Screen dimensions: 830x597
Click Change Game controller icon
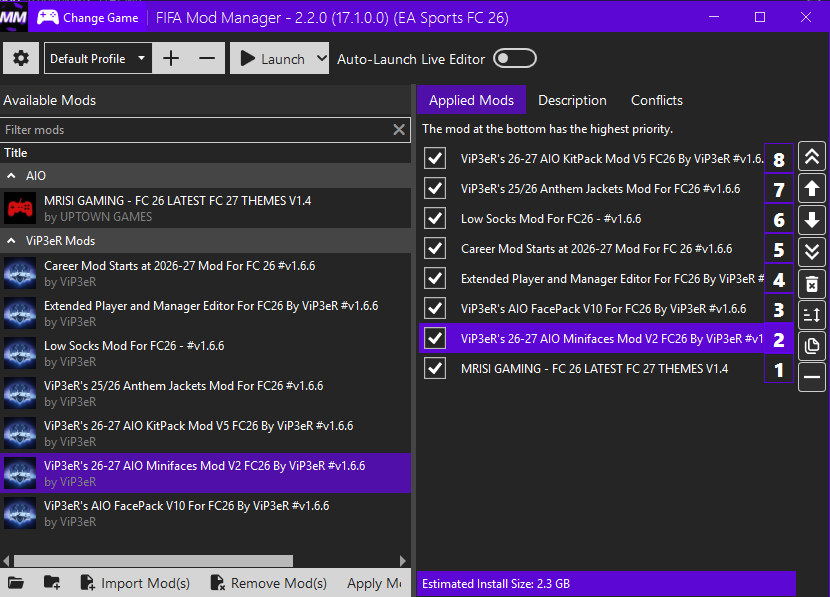pyautogui.click(x=48, y=17)
